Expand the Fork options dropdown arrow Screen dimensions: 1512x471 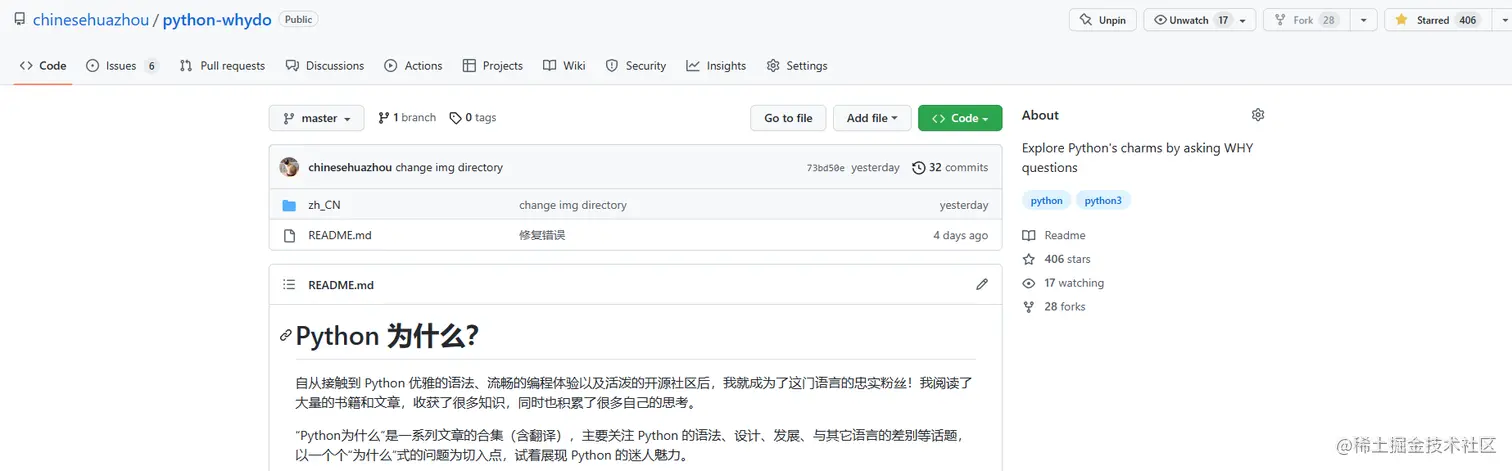tap(1363, 20)
